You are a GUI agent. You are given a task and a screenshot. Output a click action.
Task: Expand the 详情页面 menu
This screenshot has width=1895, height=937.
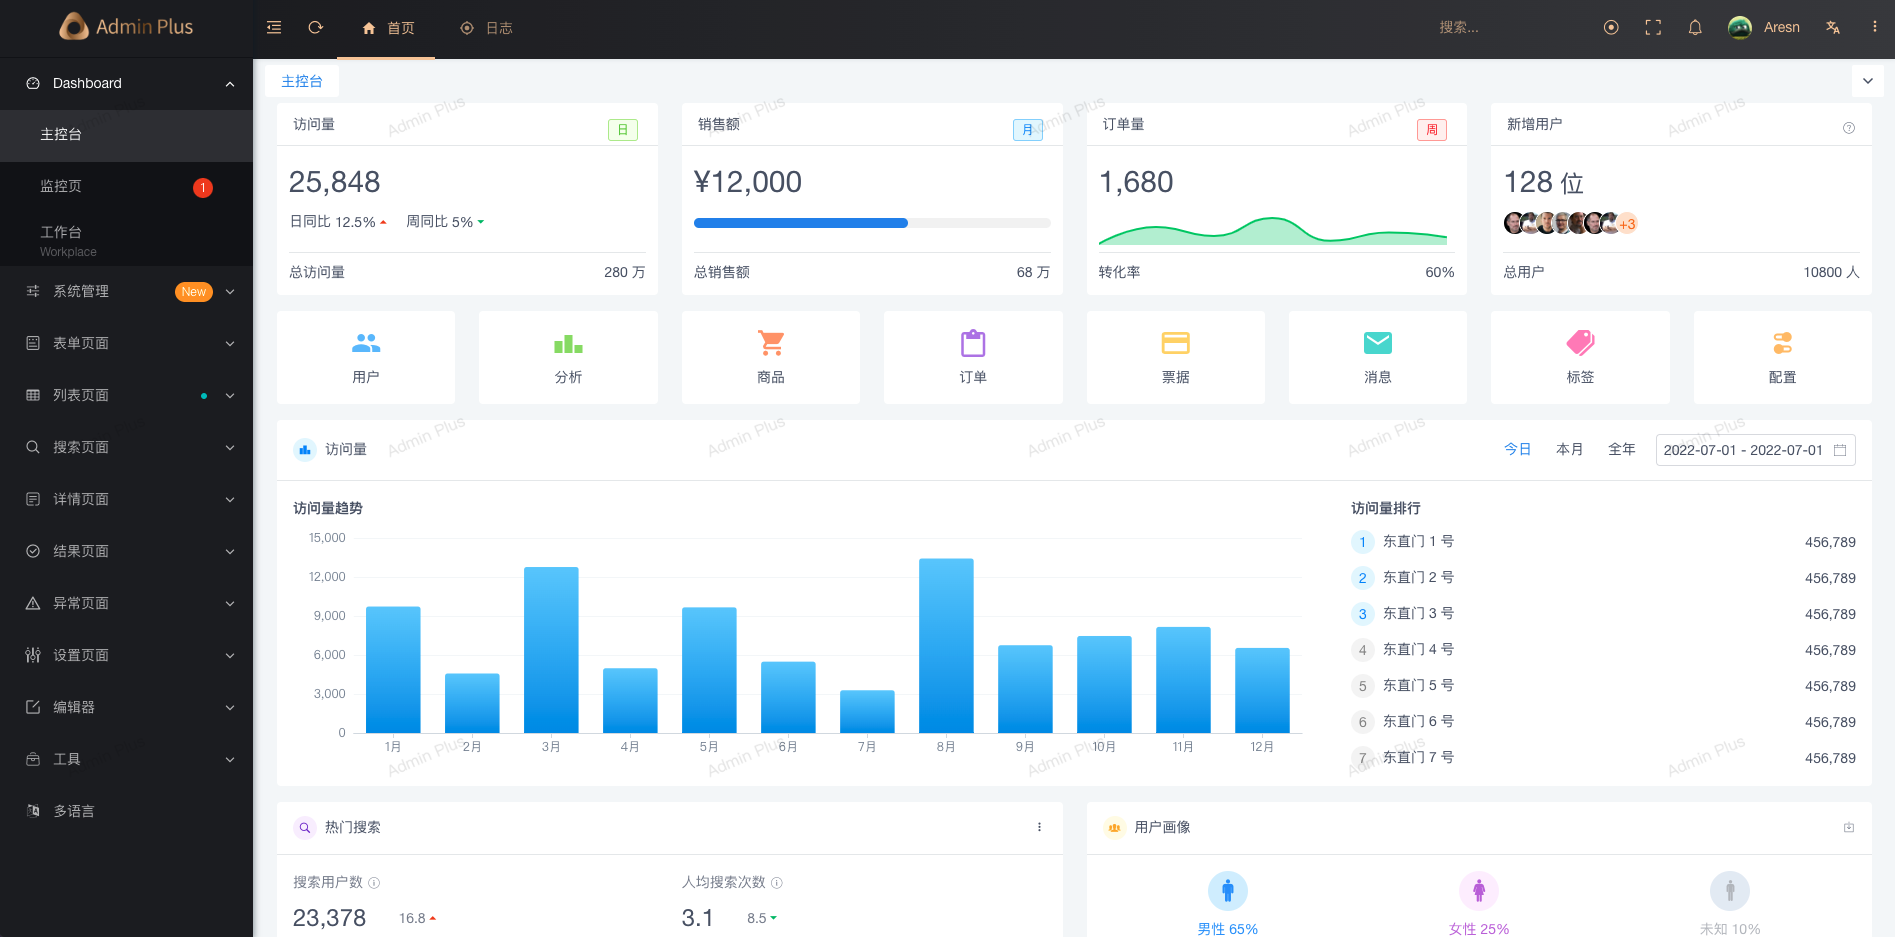[126, 500]
